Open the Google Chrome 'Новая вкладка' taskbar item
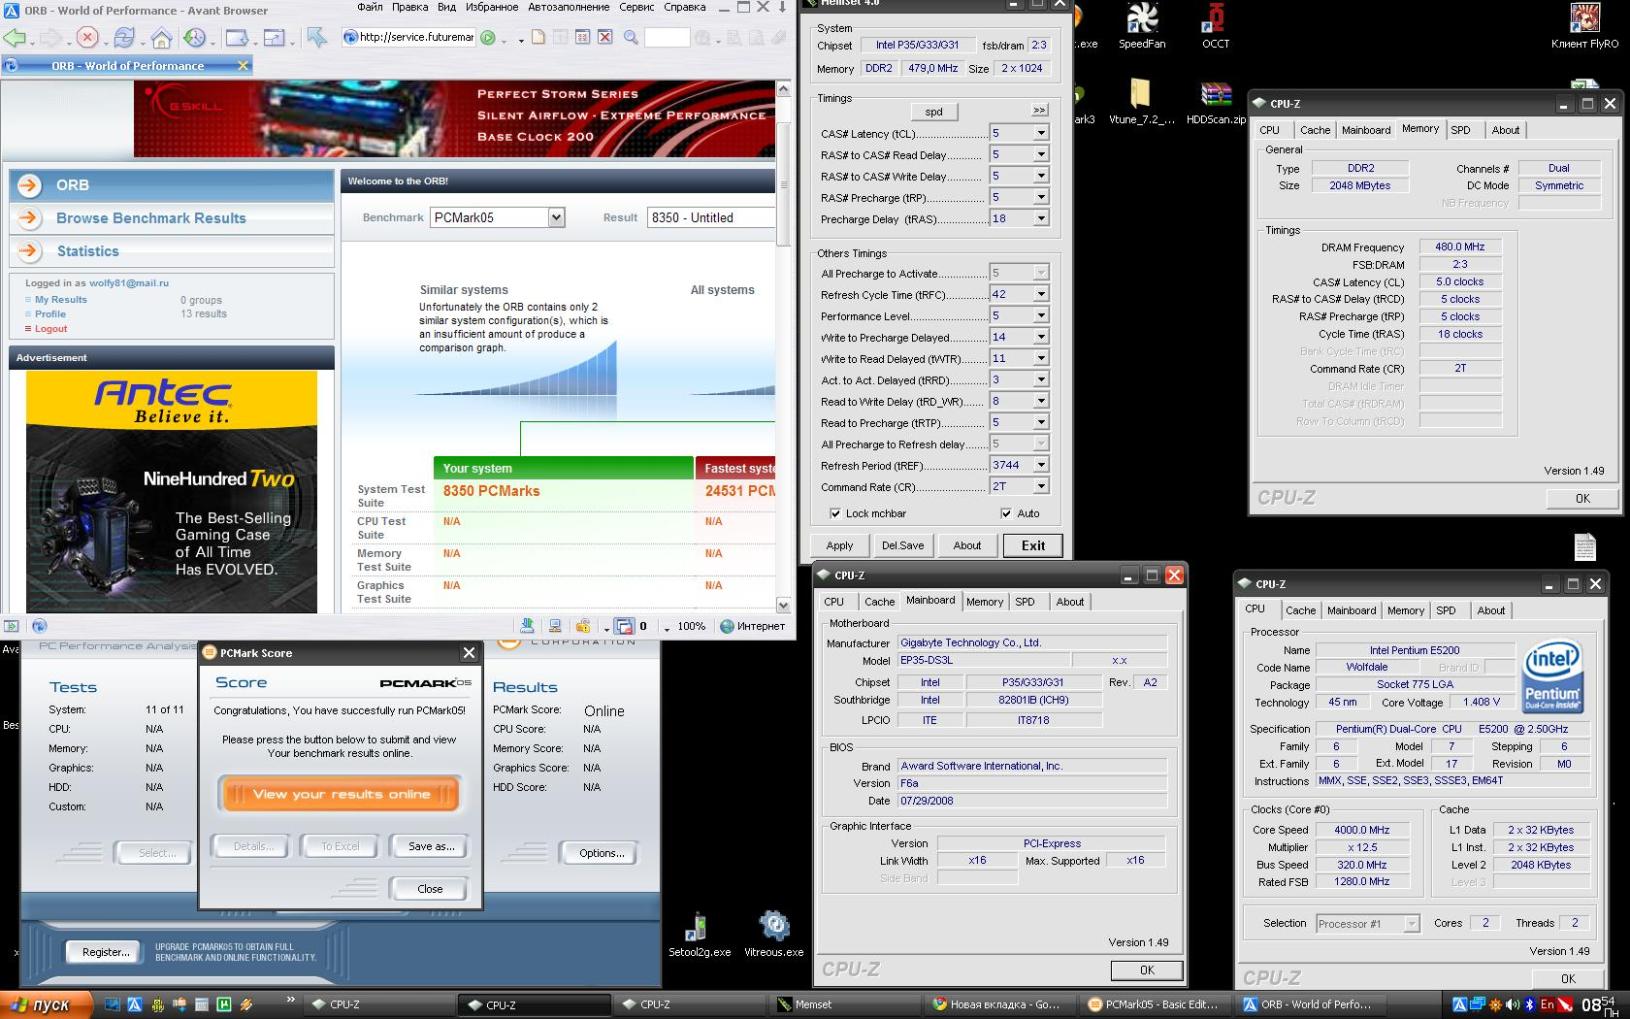This screenshot has width=1630, height=1019. (x=1000, y=1005)
